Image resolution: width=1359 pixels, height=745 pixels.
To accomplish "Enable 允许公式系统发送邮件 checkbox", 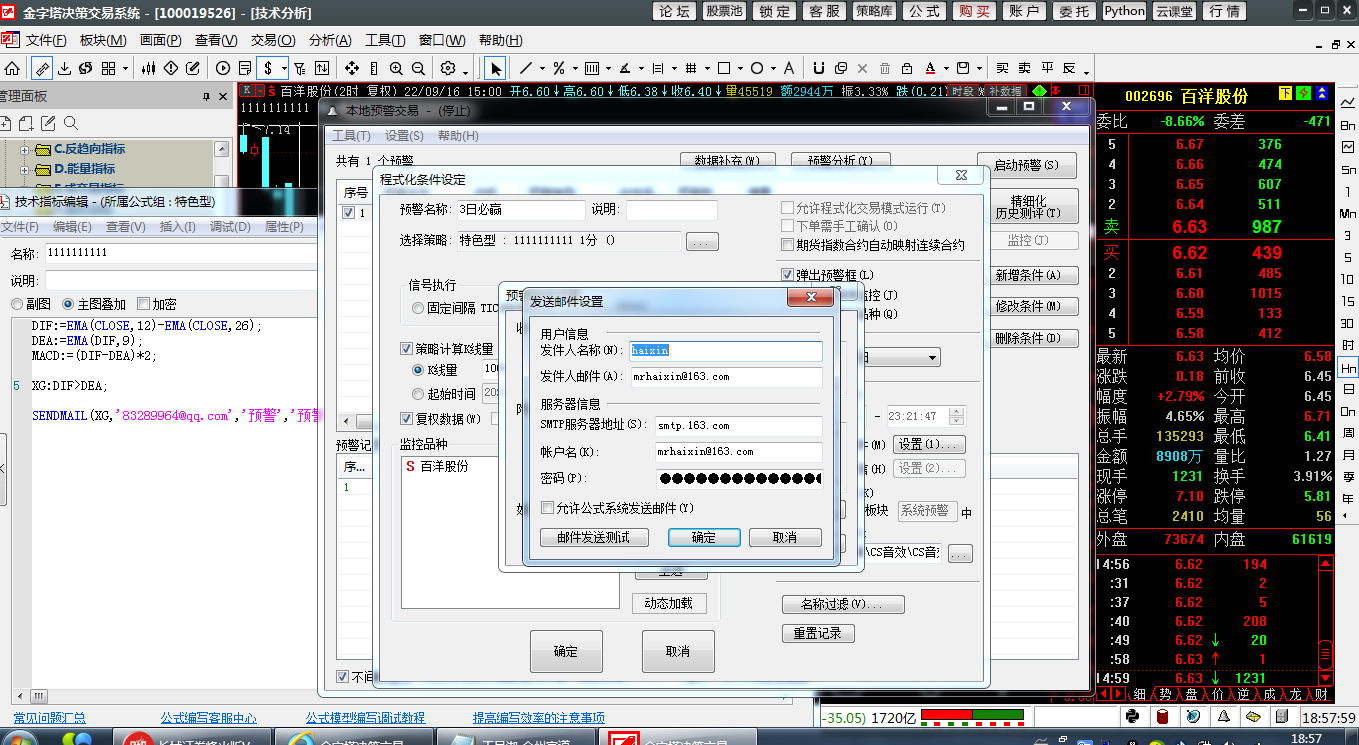I will [x=547, y=507].
